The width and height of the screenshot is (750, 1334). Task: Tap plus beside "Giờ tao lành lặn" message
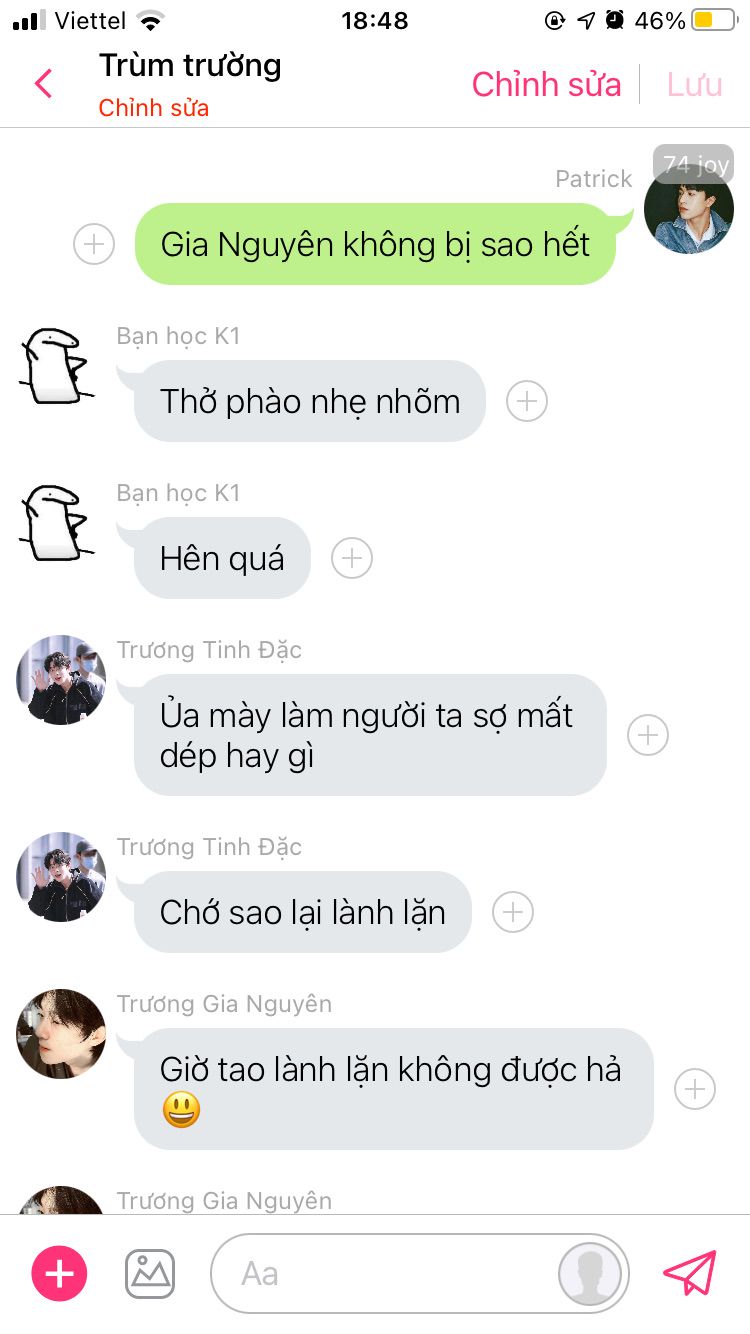(x=695, y=1089)
